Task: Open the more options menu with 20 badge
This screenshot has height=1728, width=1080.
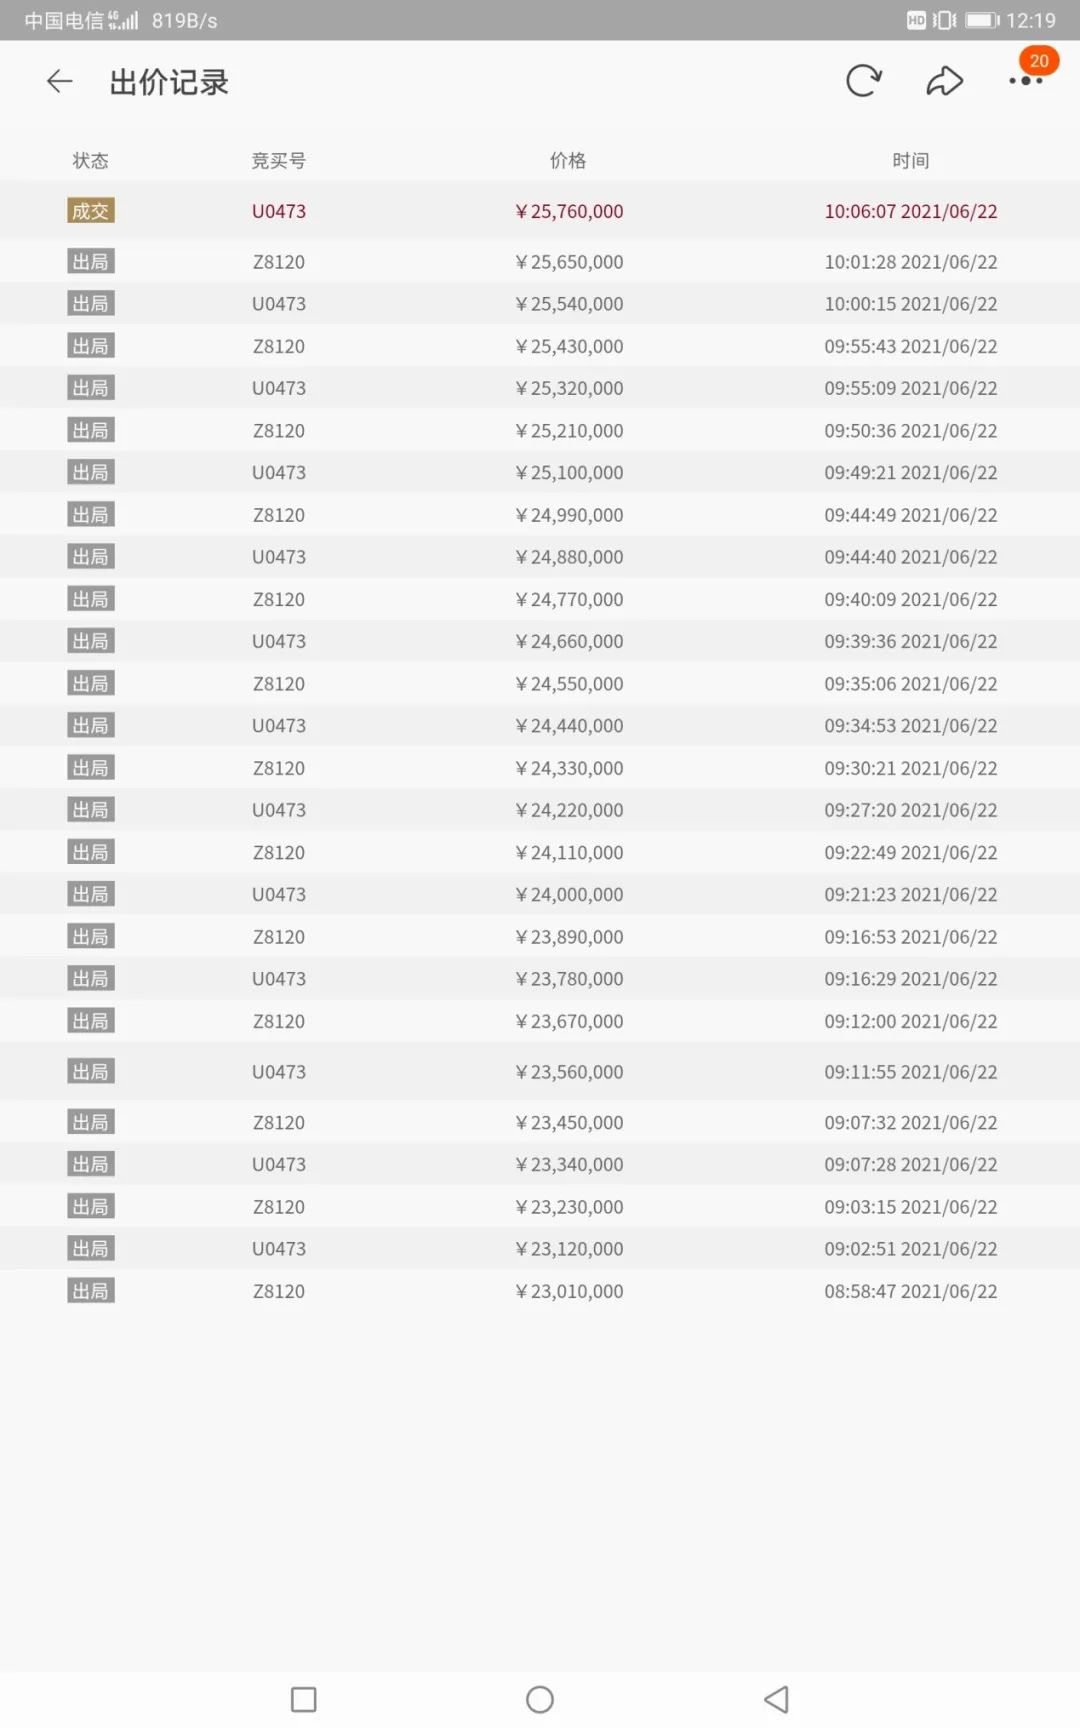Action: (1027, 81)
